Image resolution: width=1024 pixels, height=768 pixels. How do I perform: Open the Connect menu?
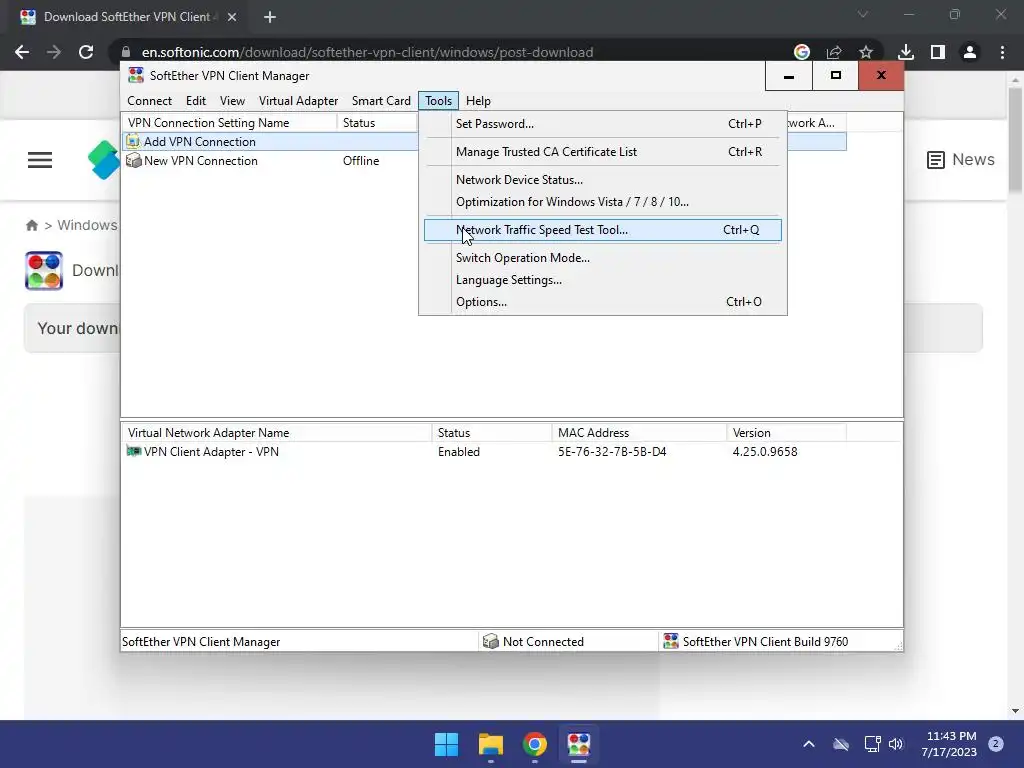pos(150,101)
